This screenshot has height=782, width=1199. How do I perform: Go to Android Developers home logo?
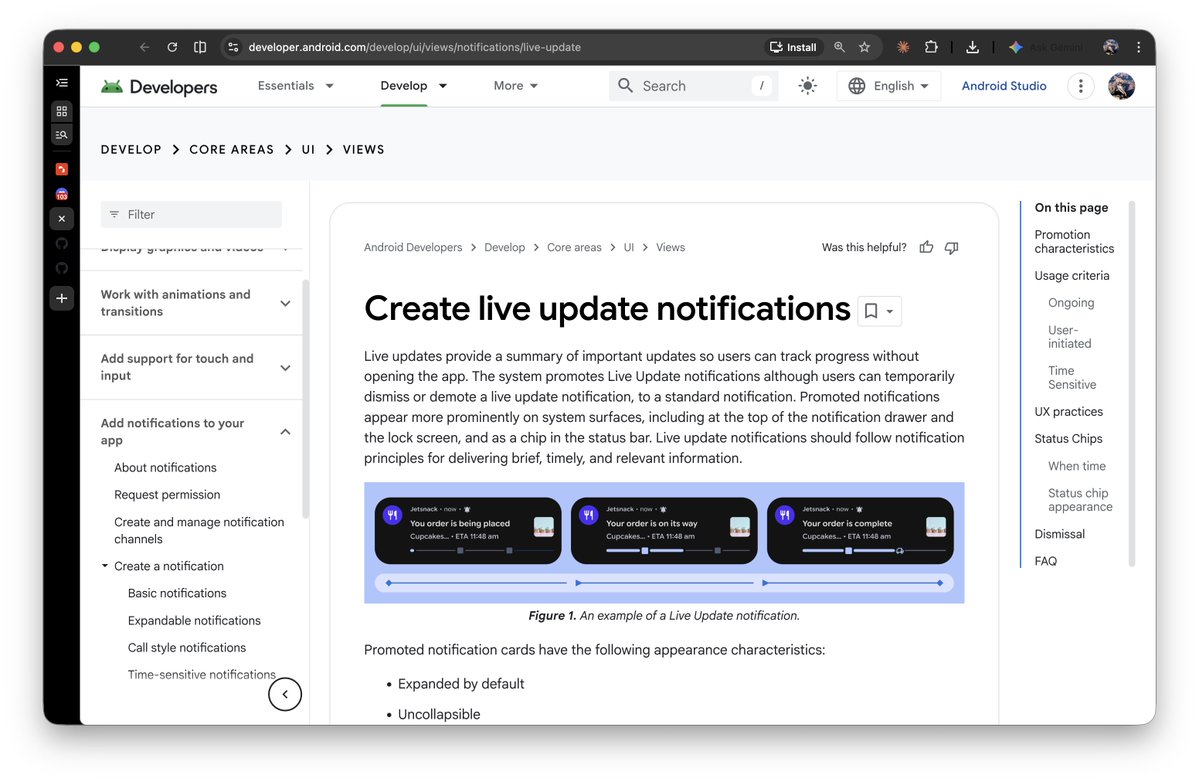(159, 86)
